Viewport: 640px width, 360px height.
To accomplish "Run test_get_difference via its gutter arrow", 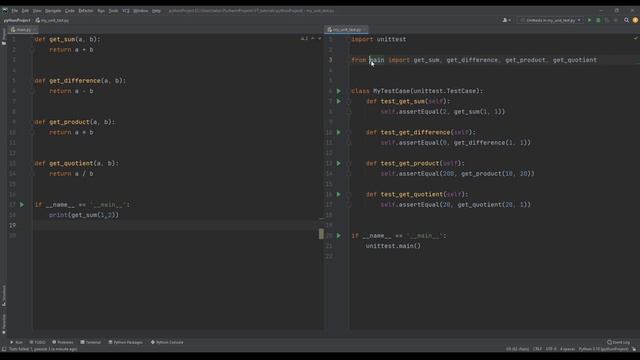I will tap(339, 132).
